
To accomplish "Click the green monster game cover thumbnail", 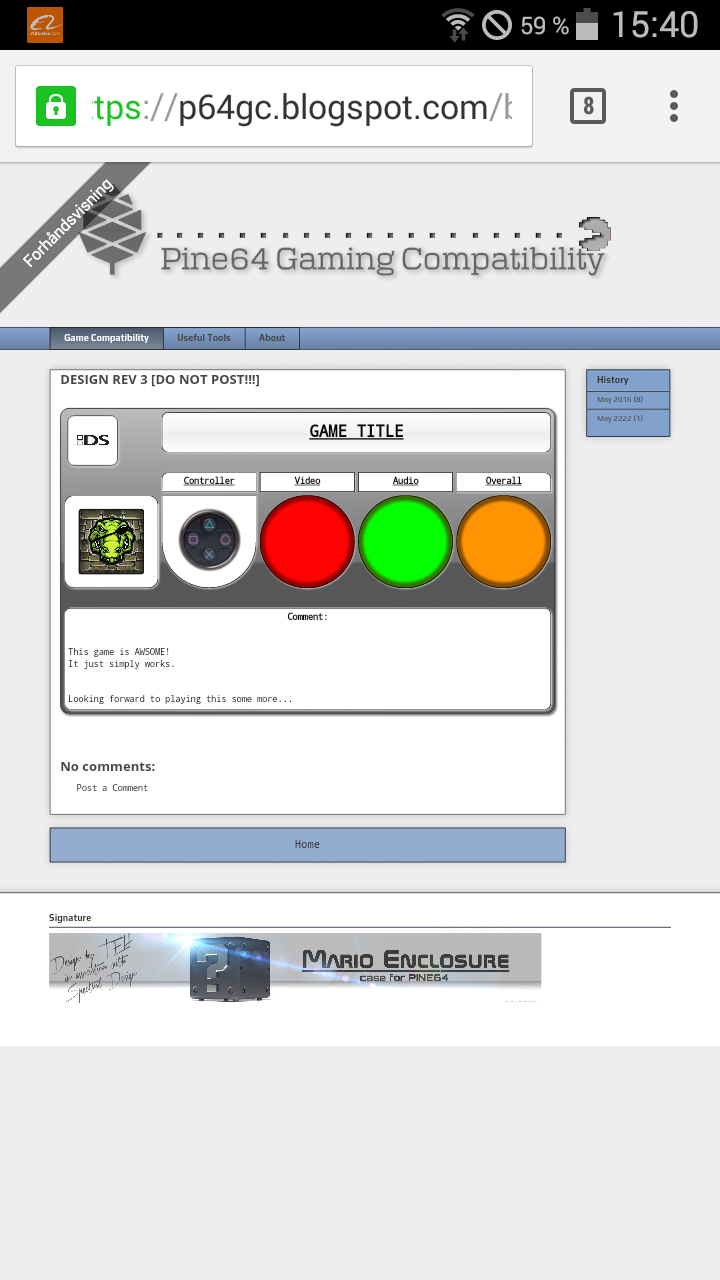I will (x=111, y=542).
